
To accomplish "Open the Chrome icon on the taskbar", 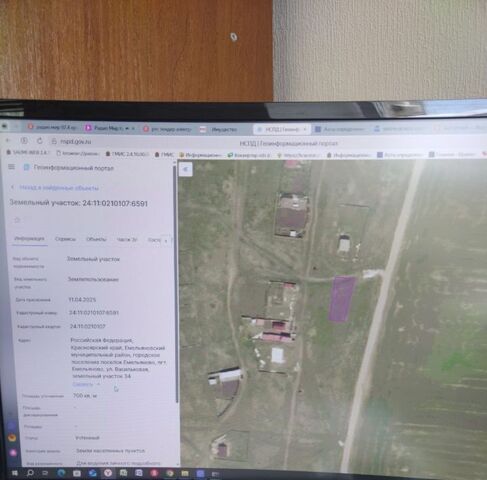I will (169, 473).
